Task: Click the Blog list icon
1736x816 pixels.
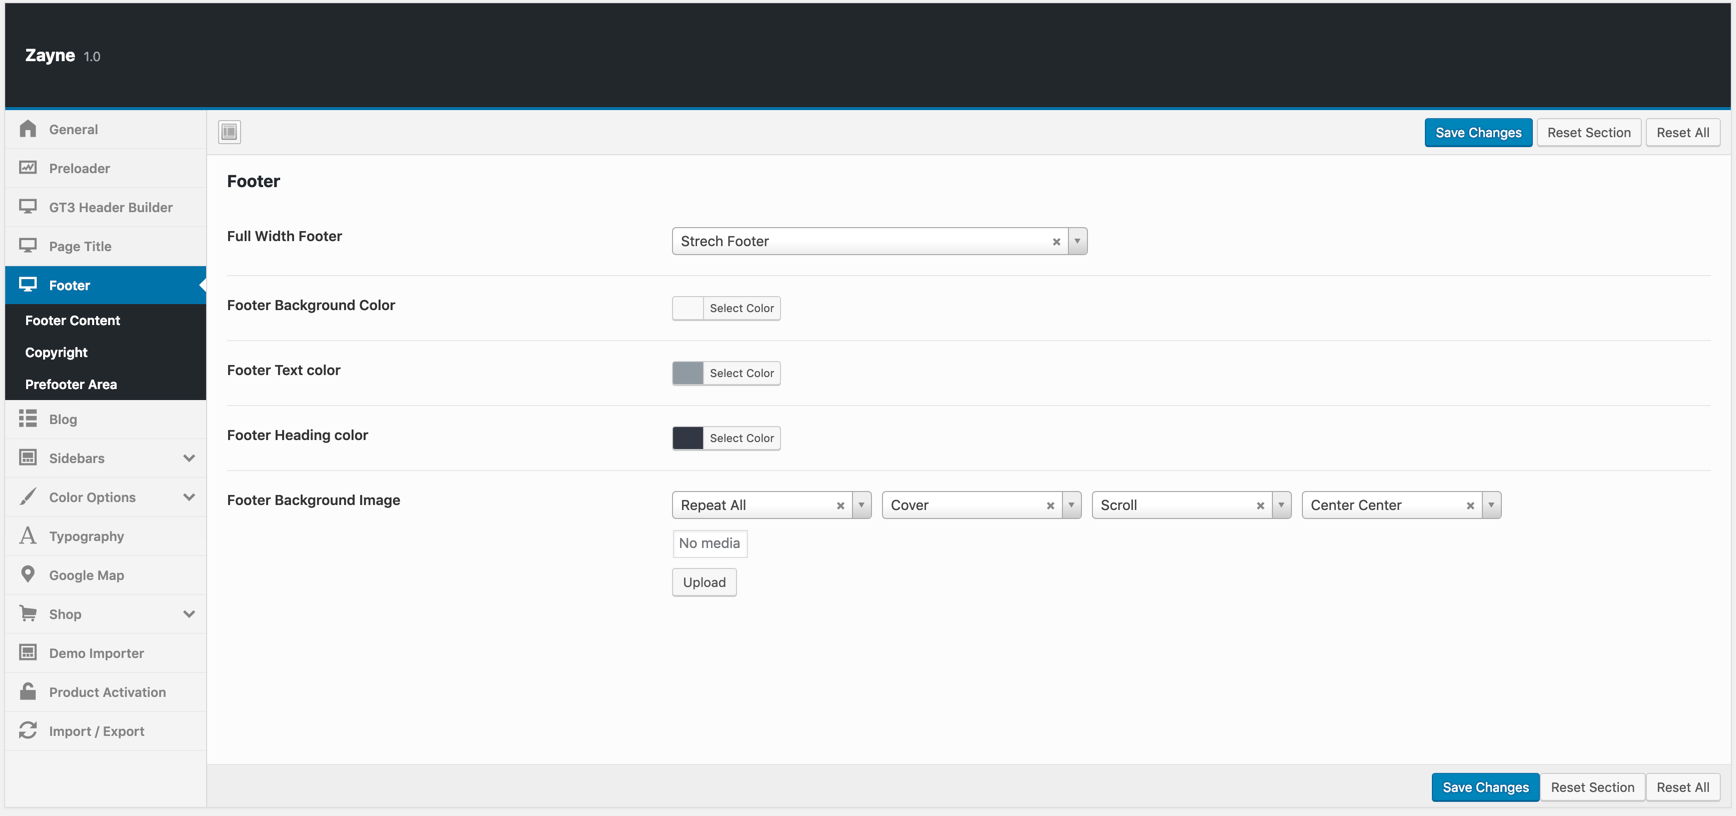Action: click(x=28, y=419)
